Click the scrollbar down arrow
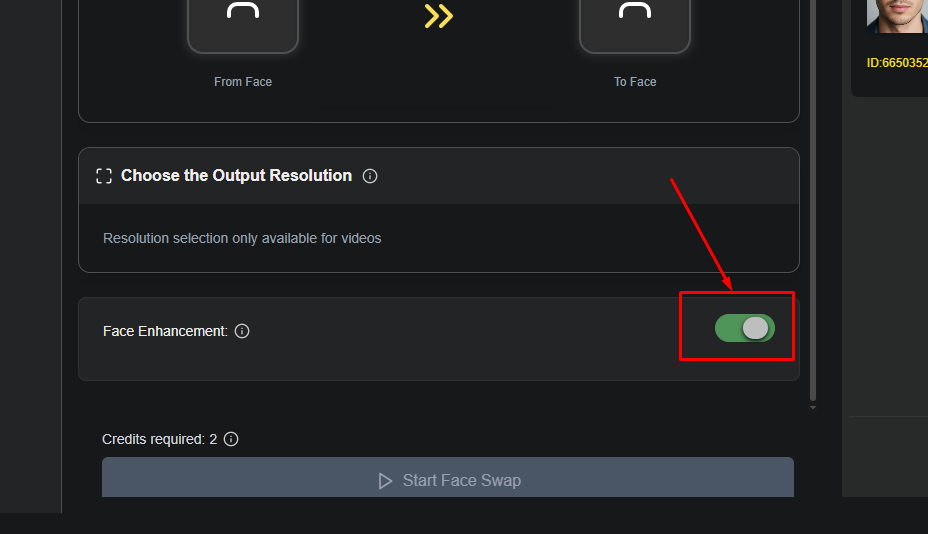The image size is (928, 534). tap(813, 407)
